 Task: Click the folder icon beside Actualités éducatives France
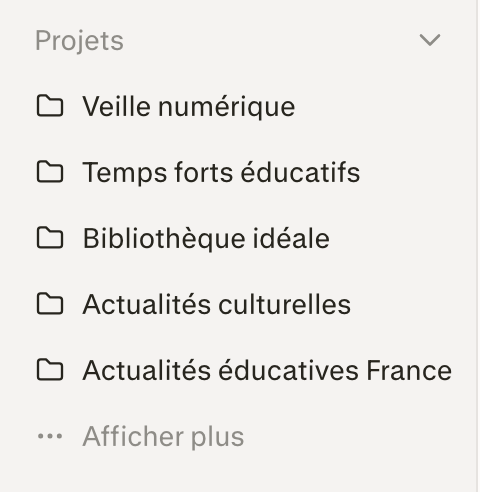[x=50, y=370]
